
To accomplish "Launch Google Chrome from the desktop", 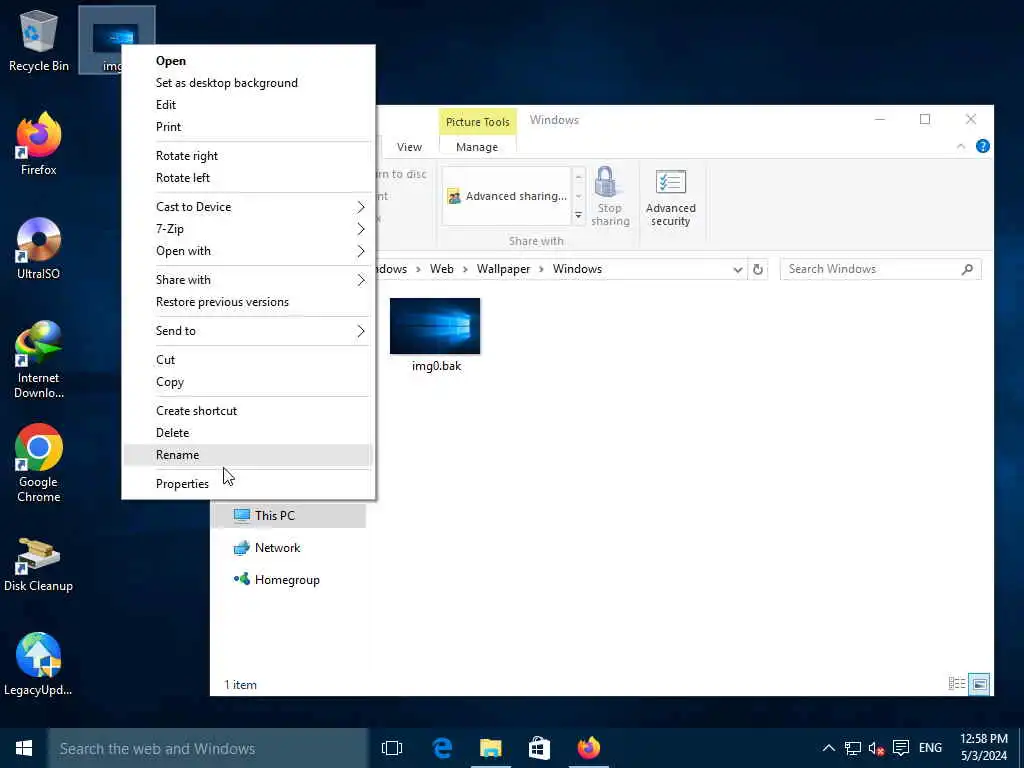I will pos(39,464).
